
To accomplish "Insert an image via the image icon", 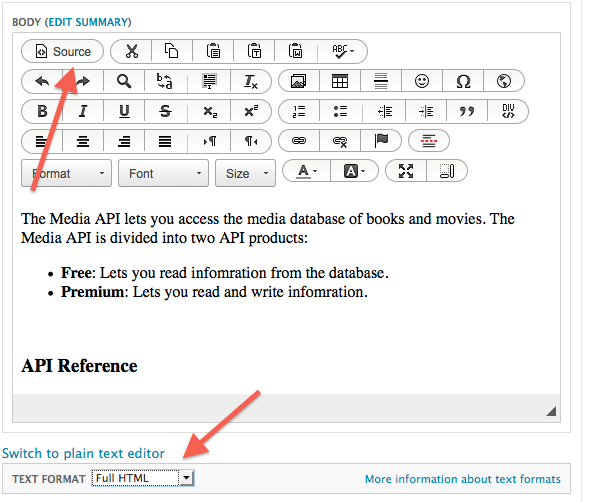I will point(299,81).
